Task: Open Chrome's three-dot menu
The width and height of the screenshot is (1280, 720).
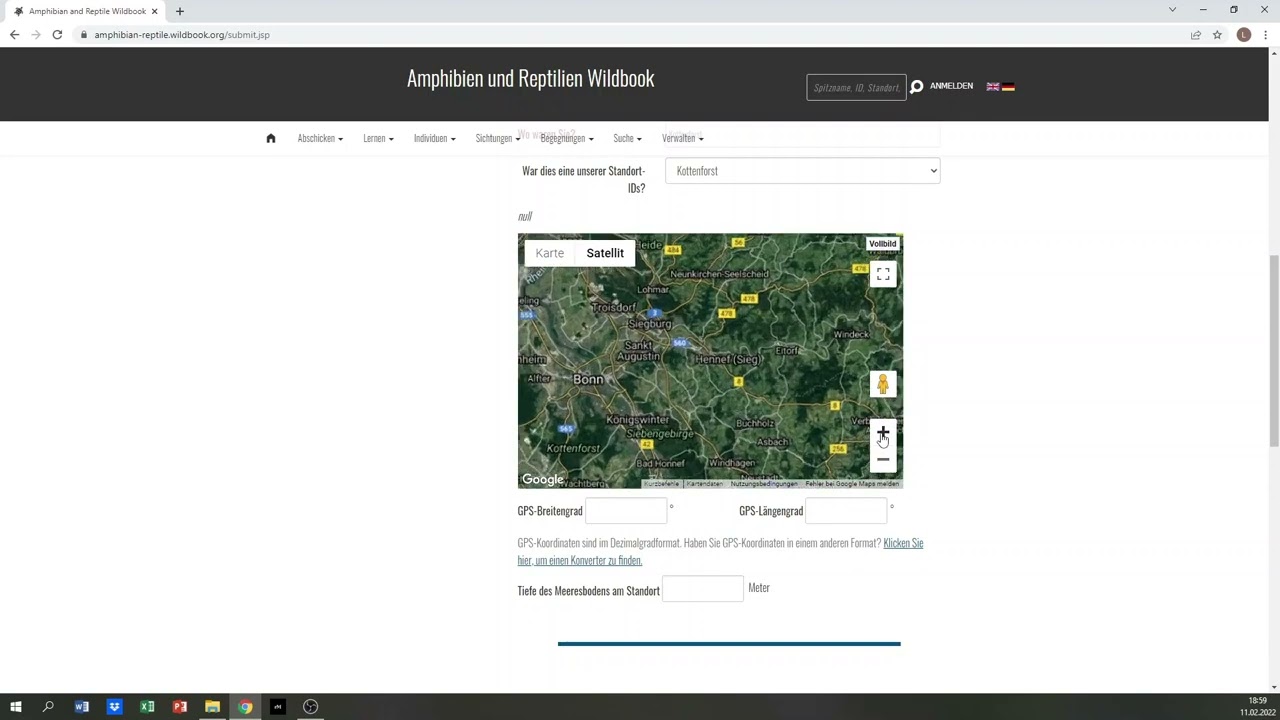Action: (1265, 35)
